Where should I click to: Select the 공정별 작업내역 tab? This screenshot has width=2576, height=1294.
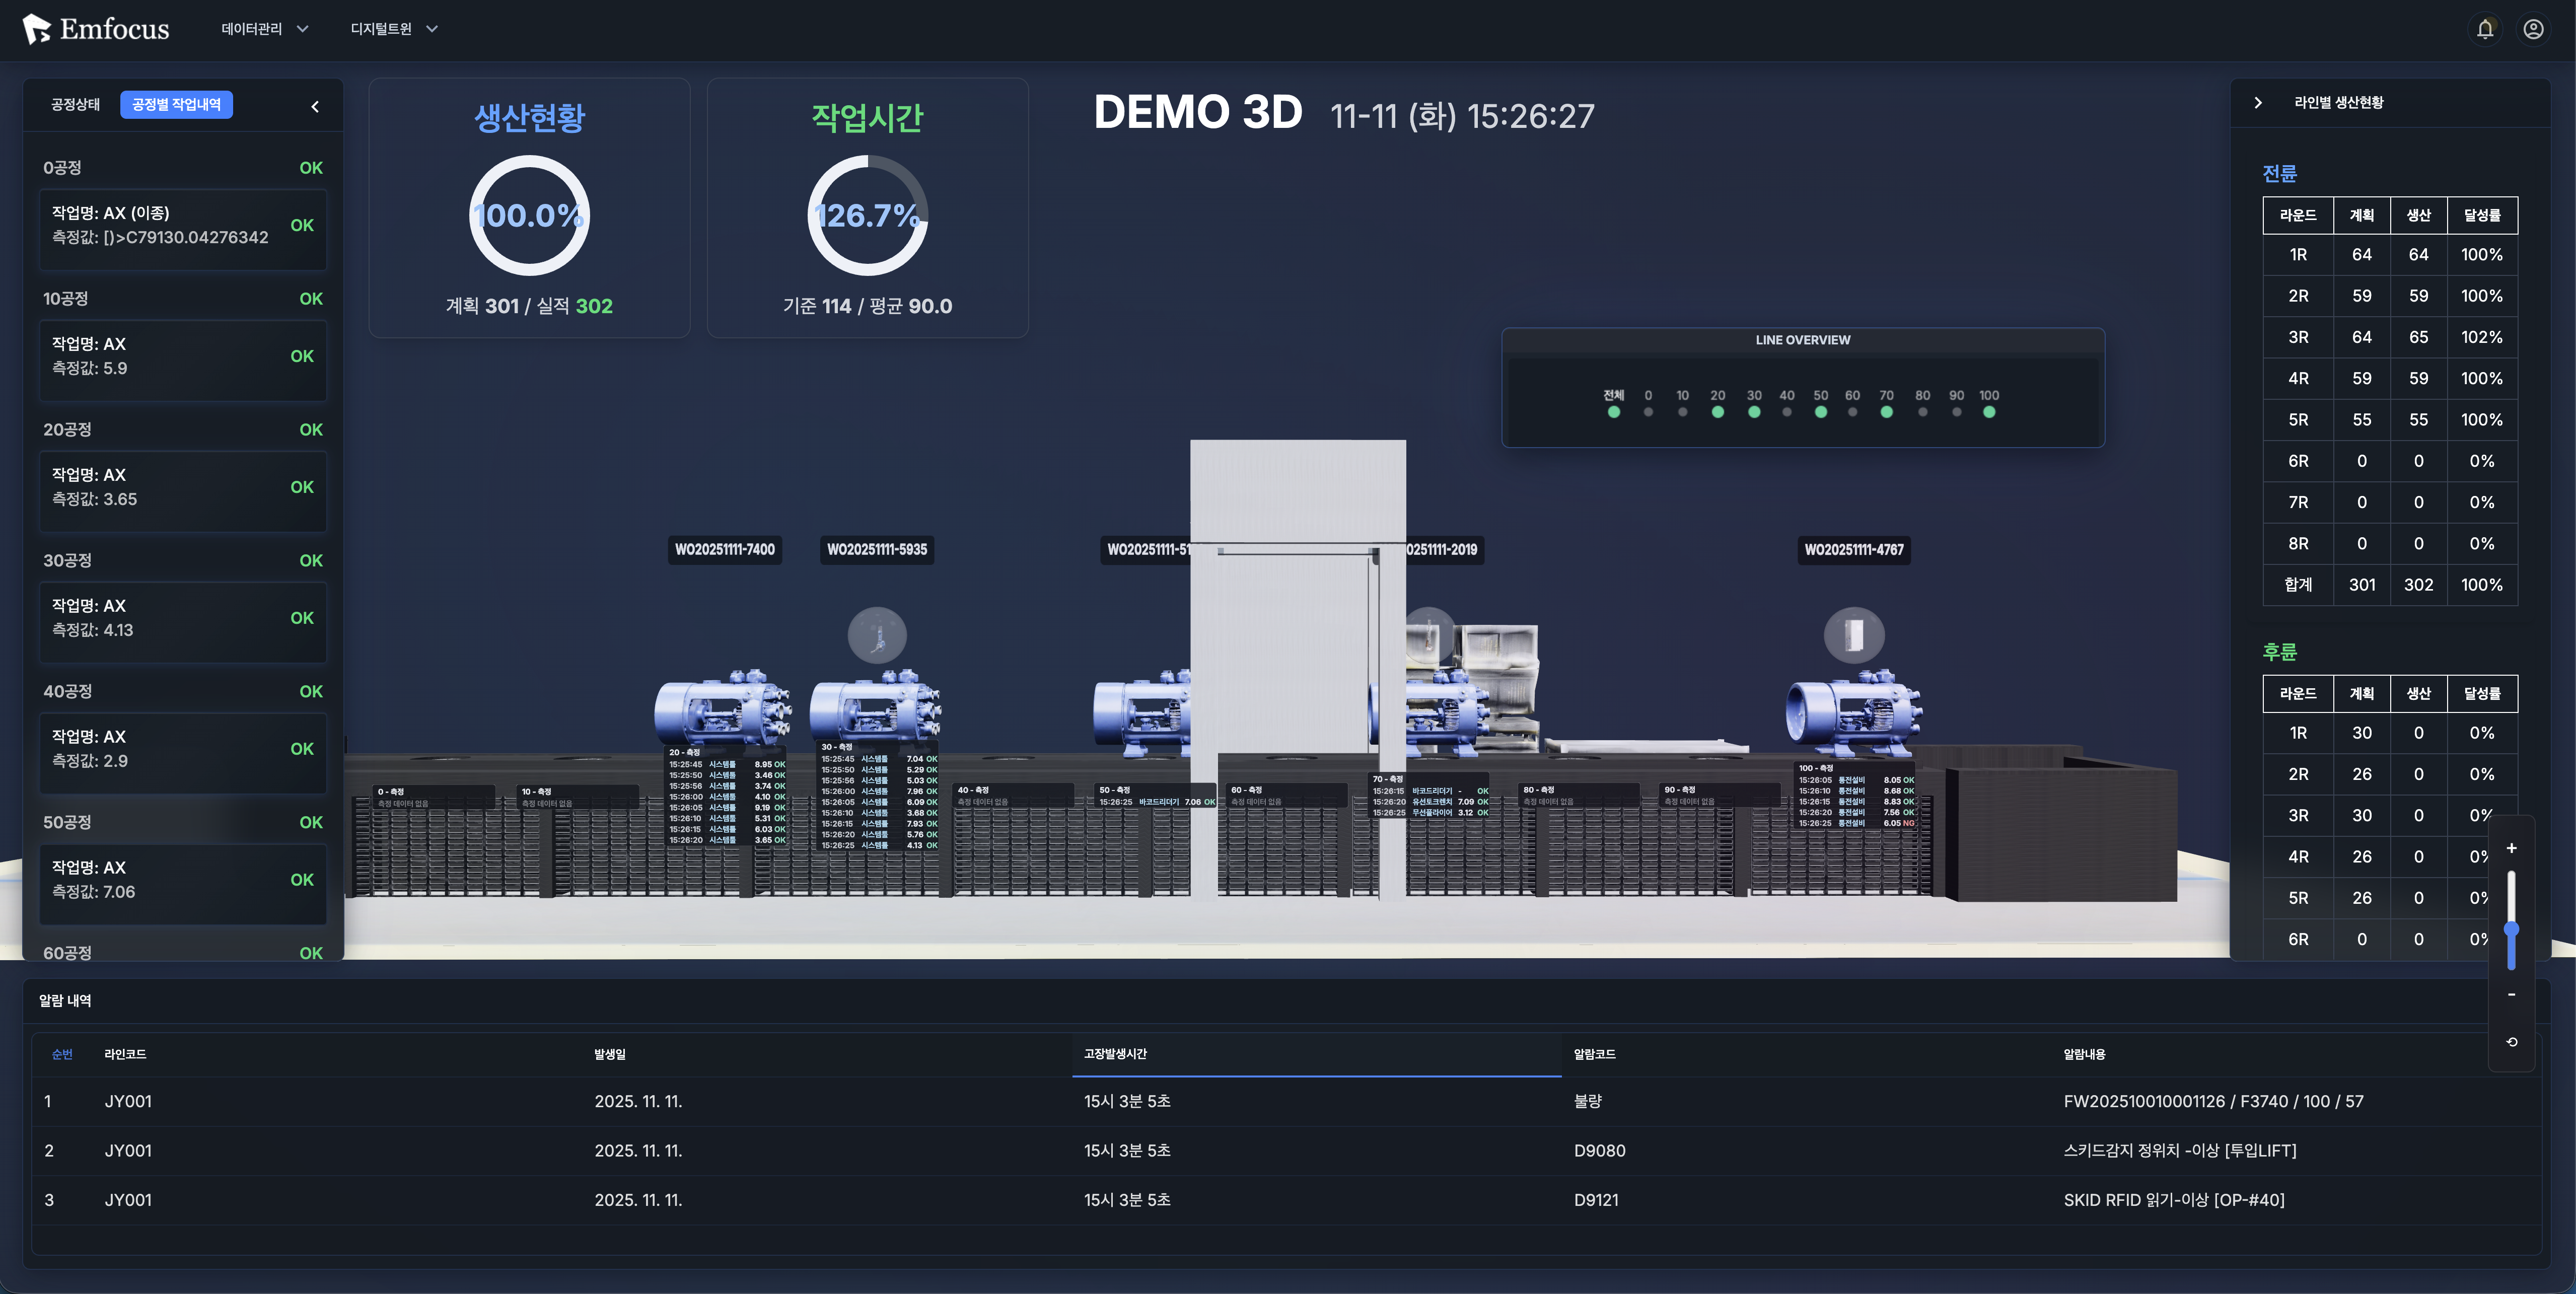[176, 105]
